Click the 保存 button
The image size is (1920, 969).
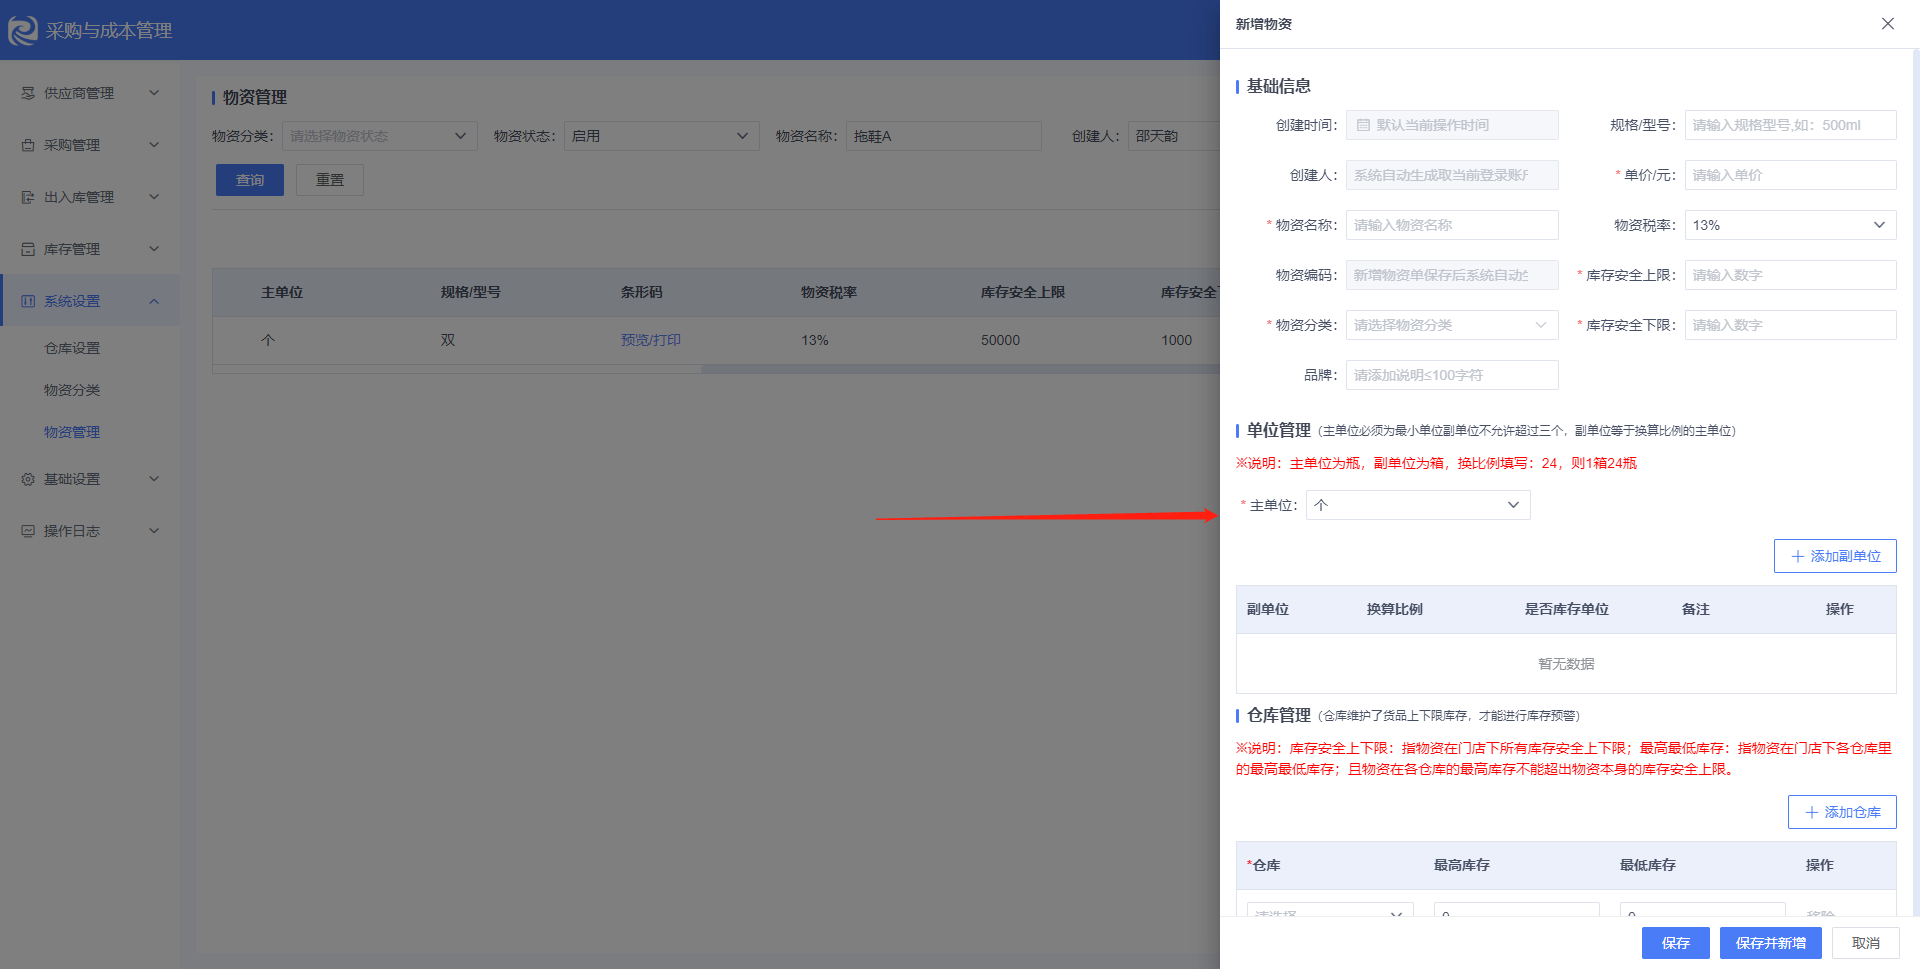click(x=1676, y=943)
